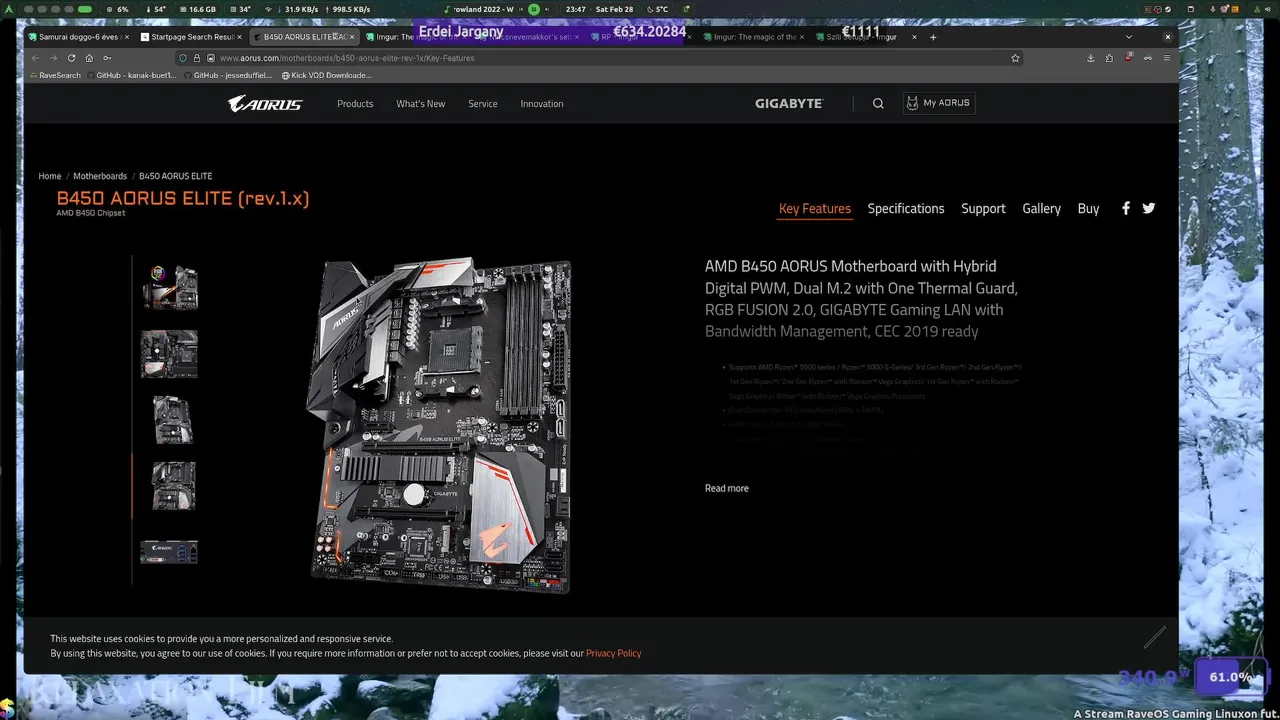This screenshot has width=1280, height=720.
Task: Select the rear I/O panel thumbnail
Action: (x=170, y=552)
